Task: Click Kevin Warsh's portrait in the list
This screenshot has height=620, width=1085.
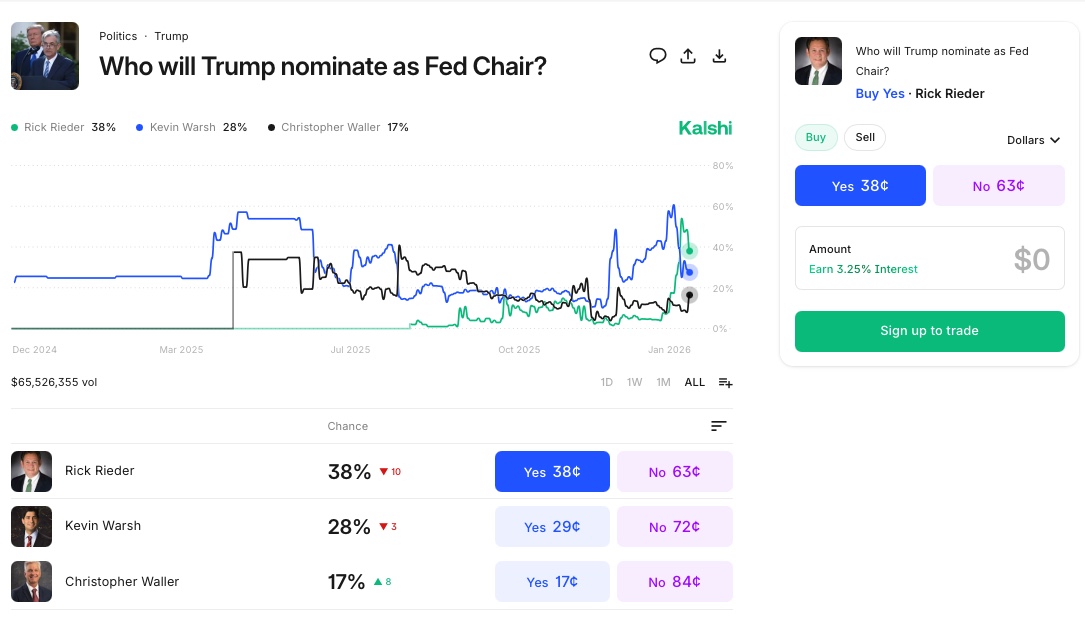Action: 31,526
